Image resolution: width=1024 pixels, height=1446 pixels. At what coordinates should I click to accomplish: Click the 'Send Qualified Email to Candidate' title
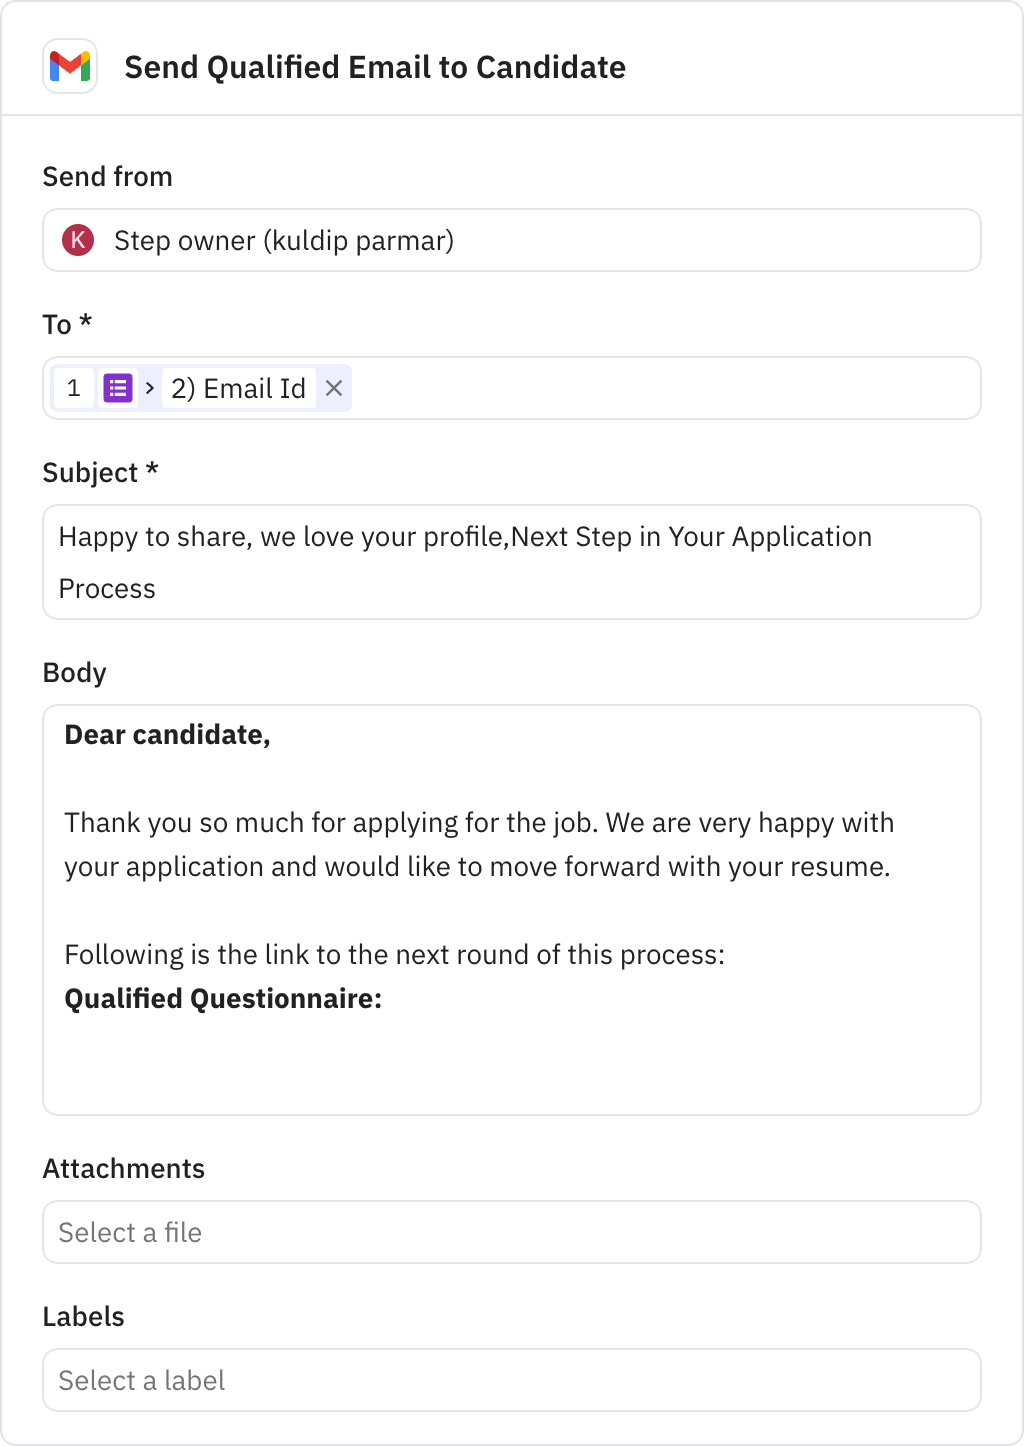point(375,67)
